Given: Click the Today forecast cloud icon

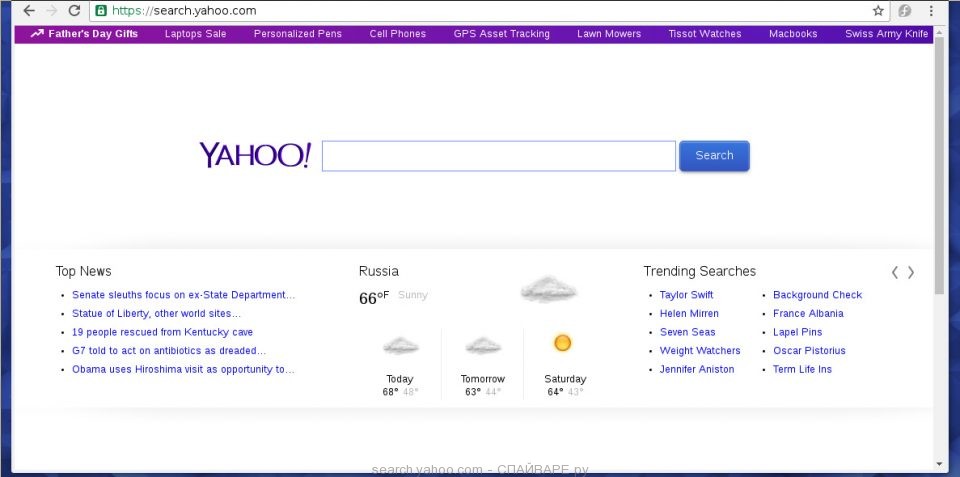Looking at the screenshot, I should [400, 346].
